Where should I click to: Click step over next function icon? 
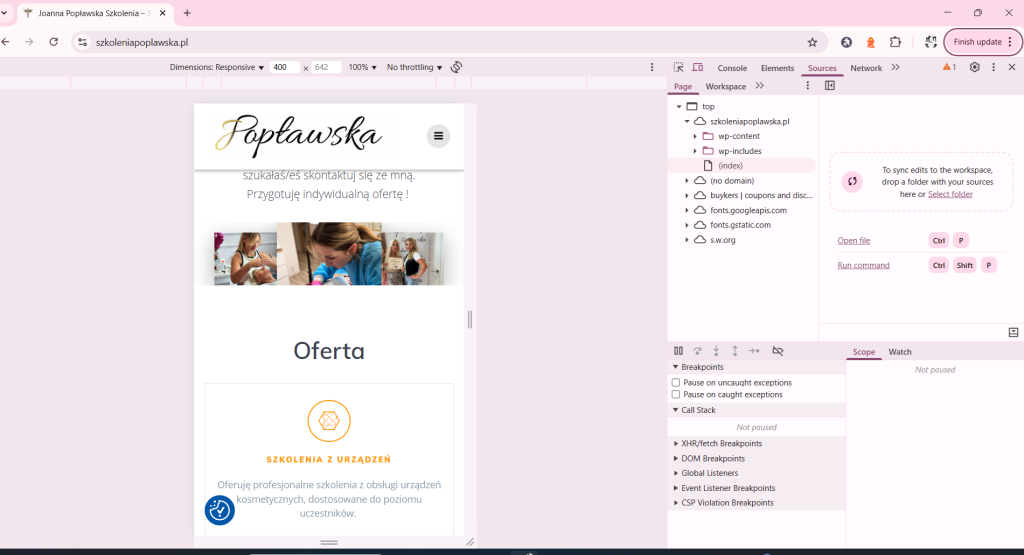[x=697, y=351]
